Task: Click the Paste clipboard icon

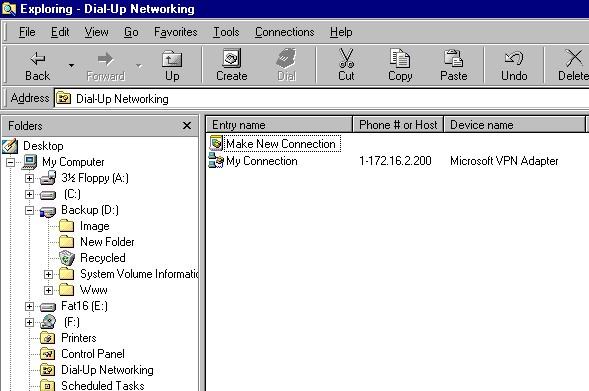Action: pyautogui.click(x=453, y=58)
